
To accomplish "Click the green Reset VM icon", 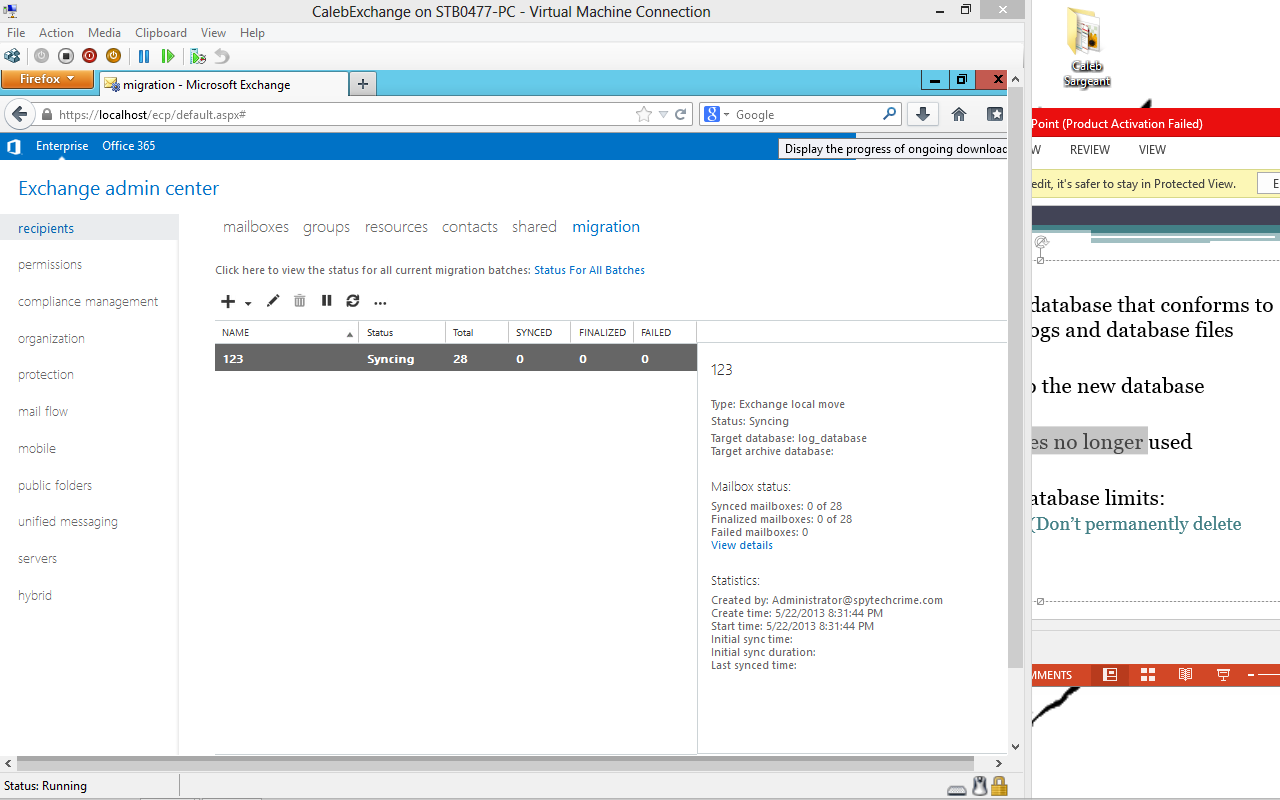I will [168, 56].
